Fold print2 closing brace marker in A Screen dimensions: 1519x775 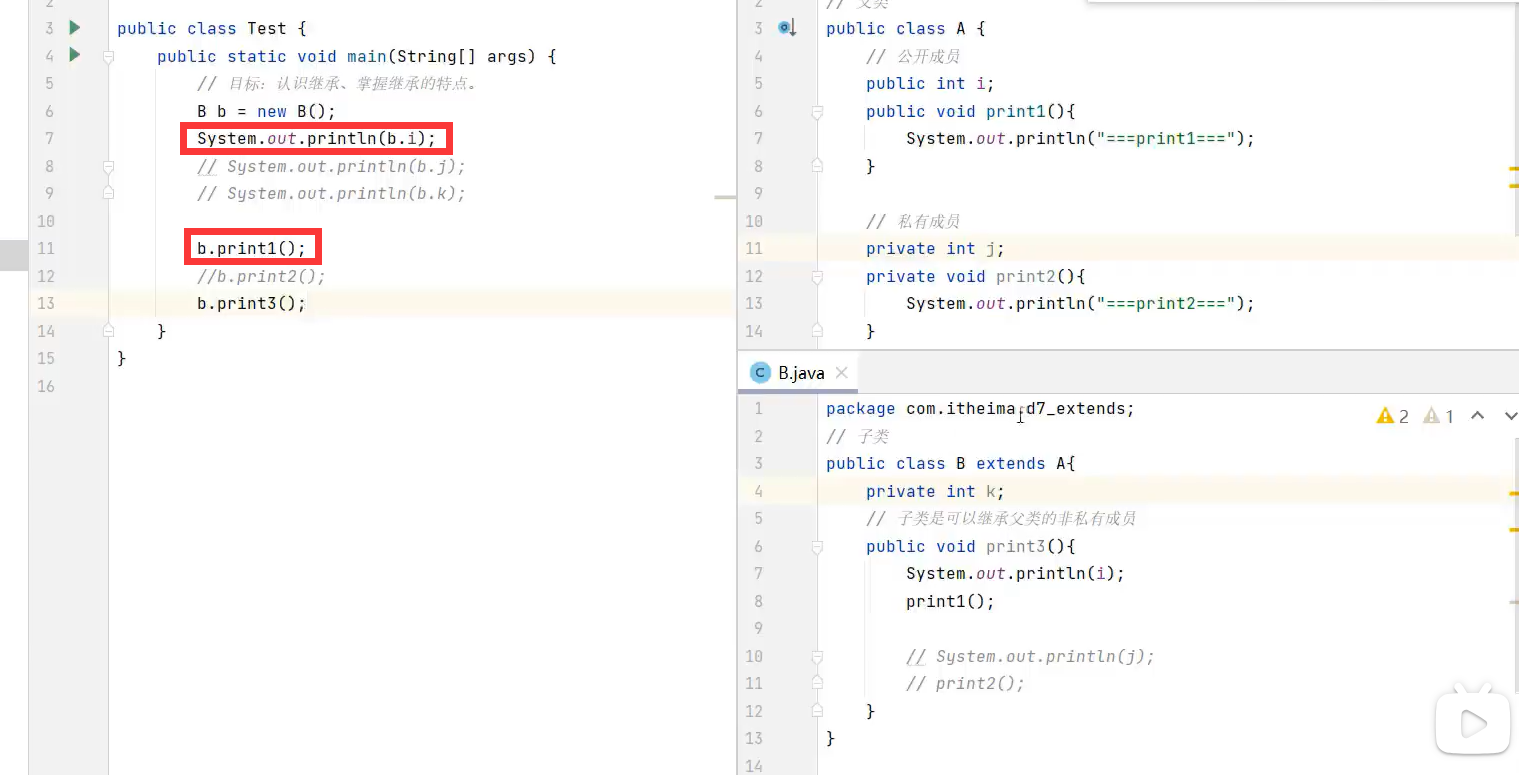coord(817,331)
